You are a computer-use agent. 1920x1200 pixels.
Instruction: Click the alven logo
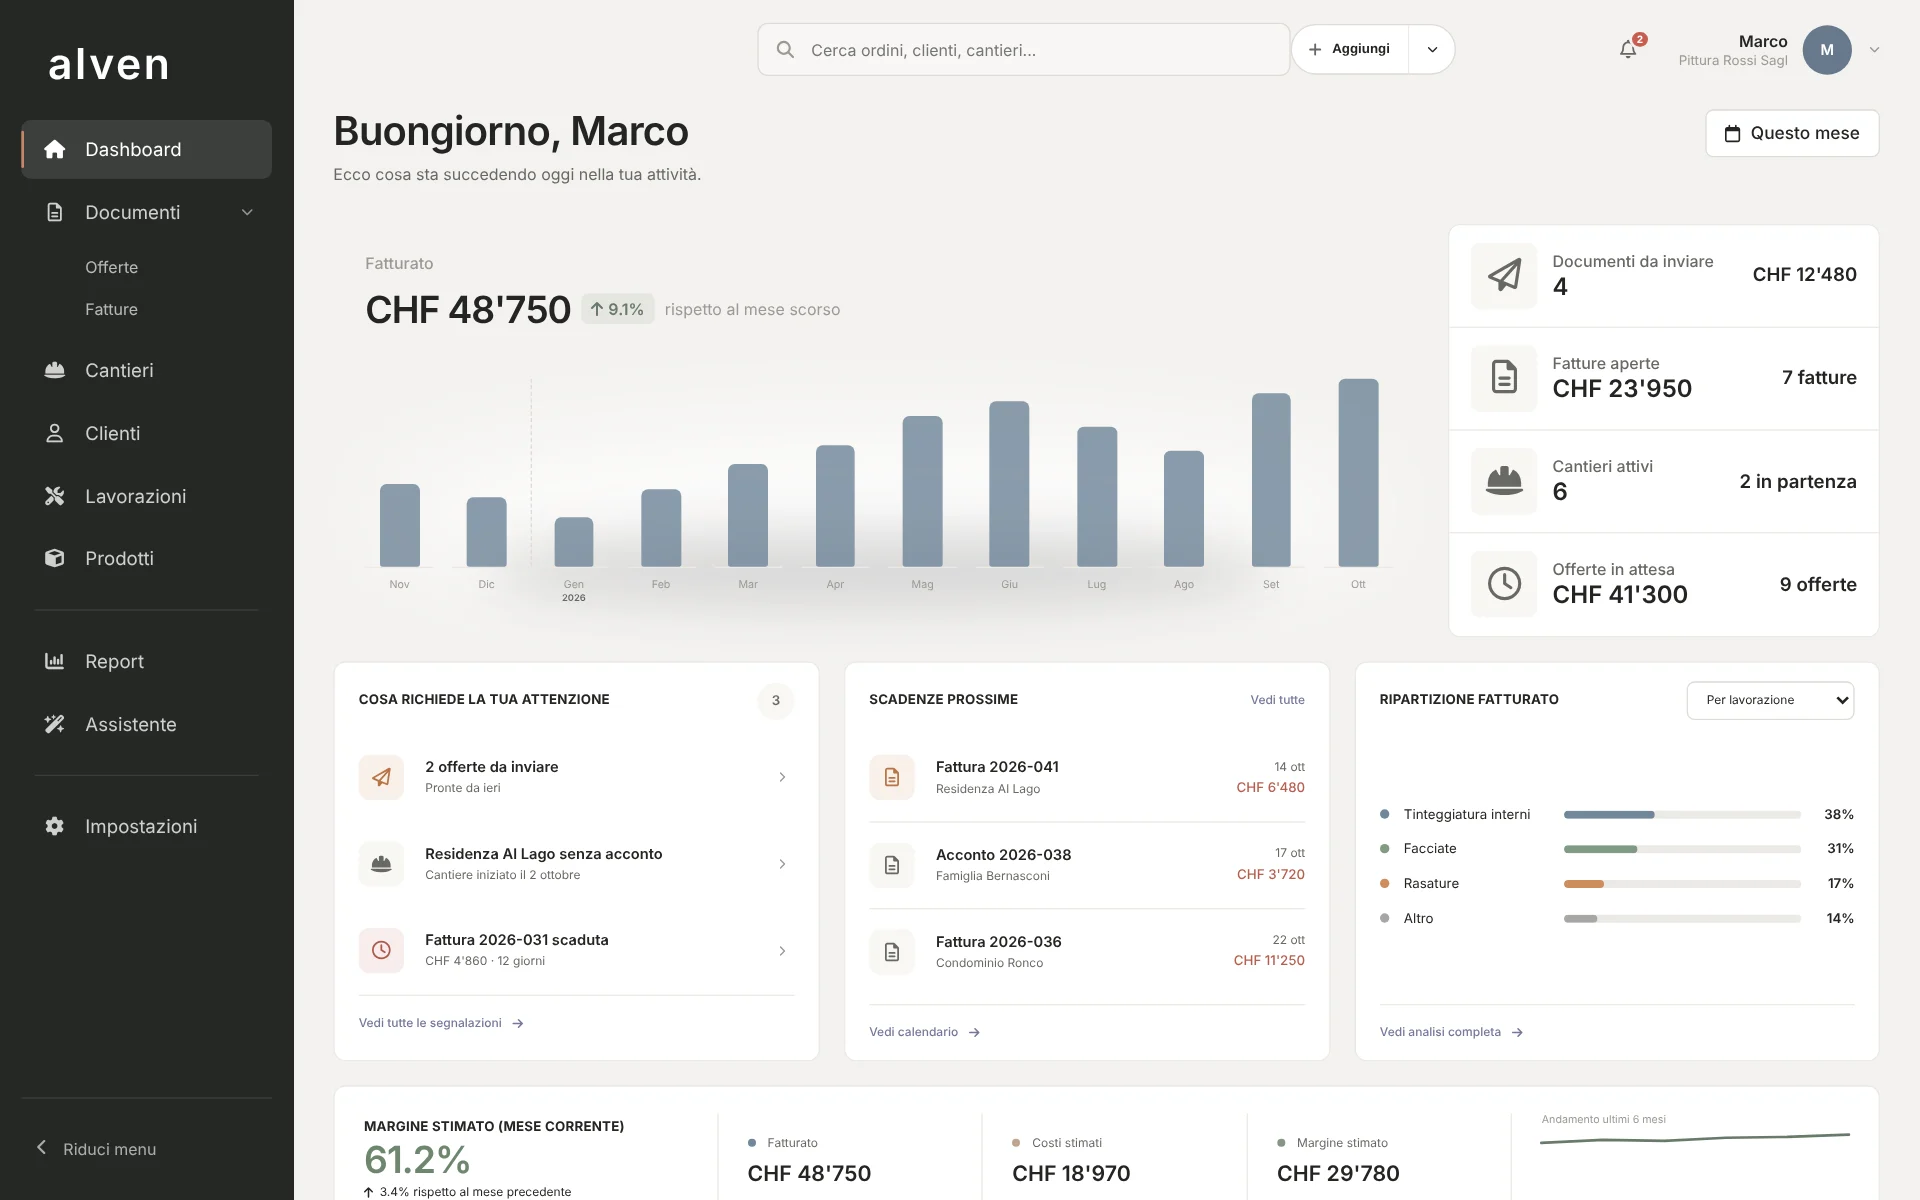click(x=109, y=65)
